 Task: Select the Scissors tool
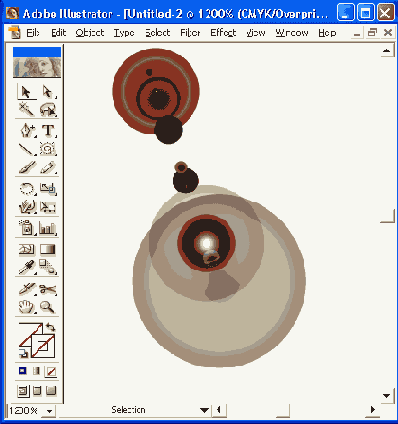coord(48,289)
